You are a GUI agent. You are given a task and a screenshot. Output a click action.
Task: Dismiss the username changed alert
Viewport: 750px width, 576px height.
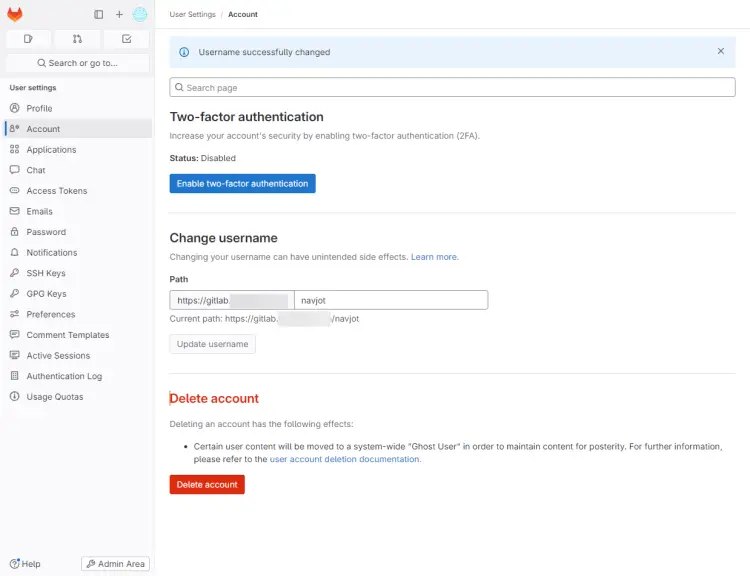click(721, 51)
